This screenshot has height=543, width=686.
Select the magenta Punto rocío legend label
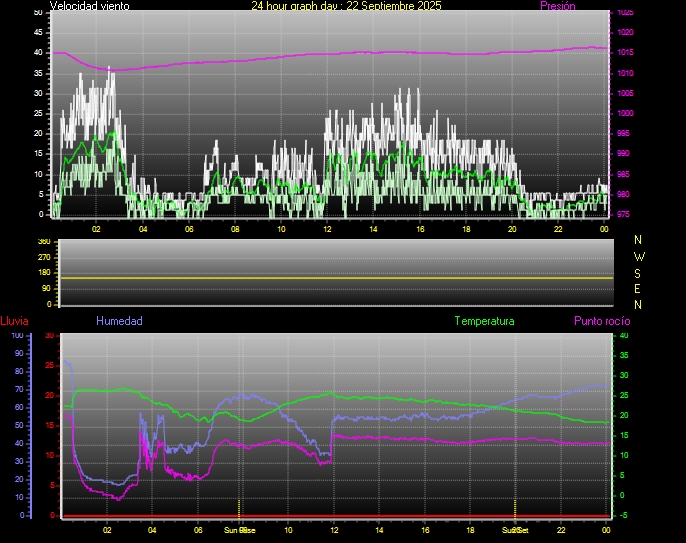coord(601,321)
